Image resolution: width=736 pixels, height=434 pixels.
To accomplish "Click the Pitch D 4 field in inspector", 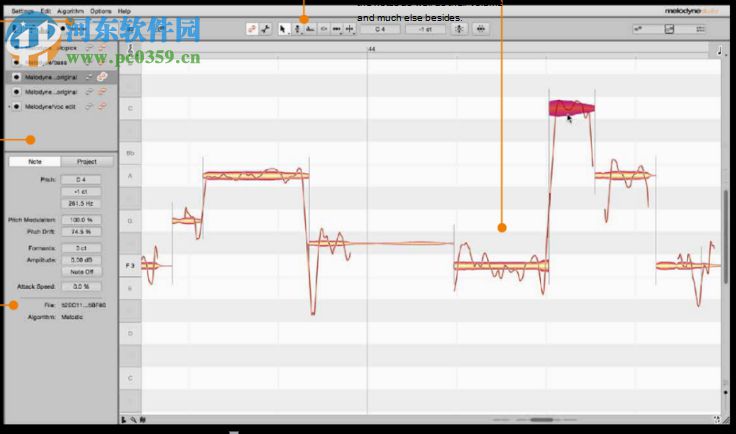I will click(x=81, y=180).
